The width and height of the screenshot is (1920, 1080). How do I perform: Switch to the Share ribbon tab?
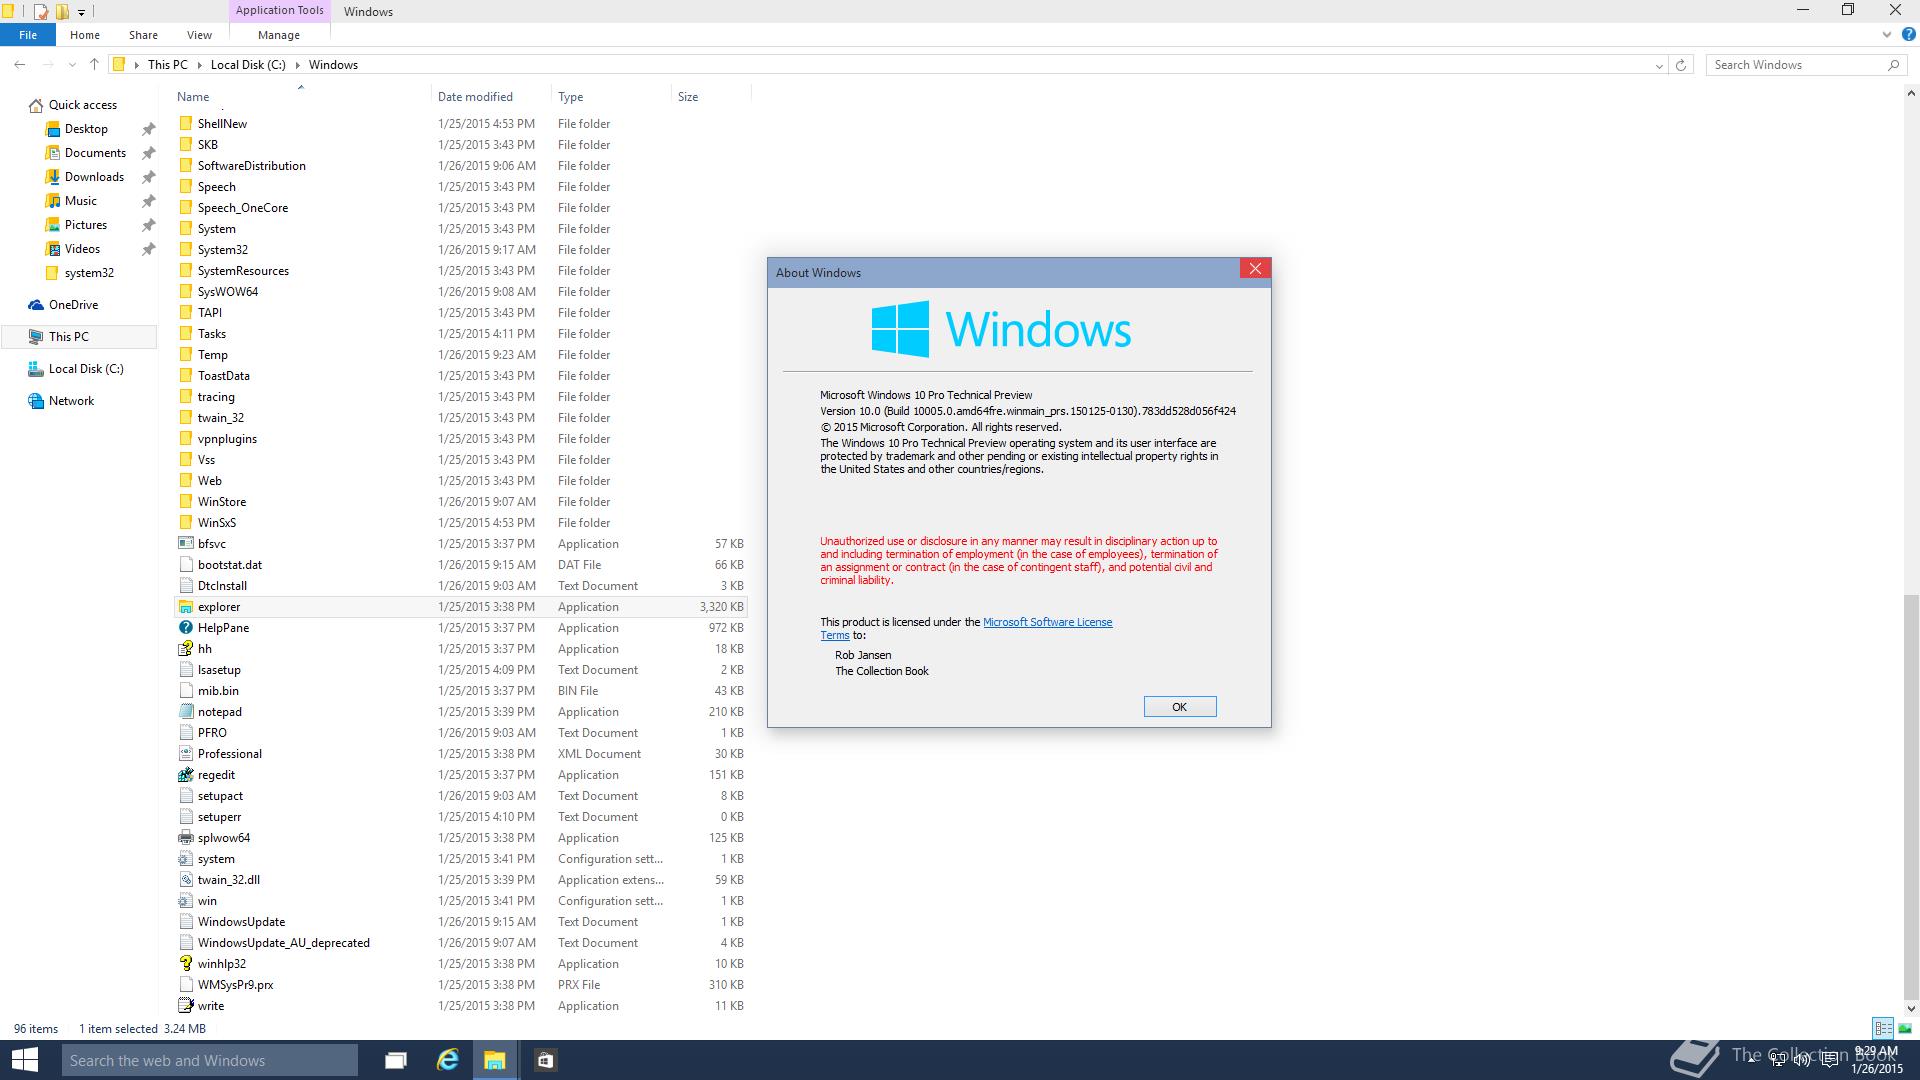point(143,35)
